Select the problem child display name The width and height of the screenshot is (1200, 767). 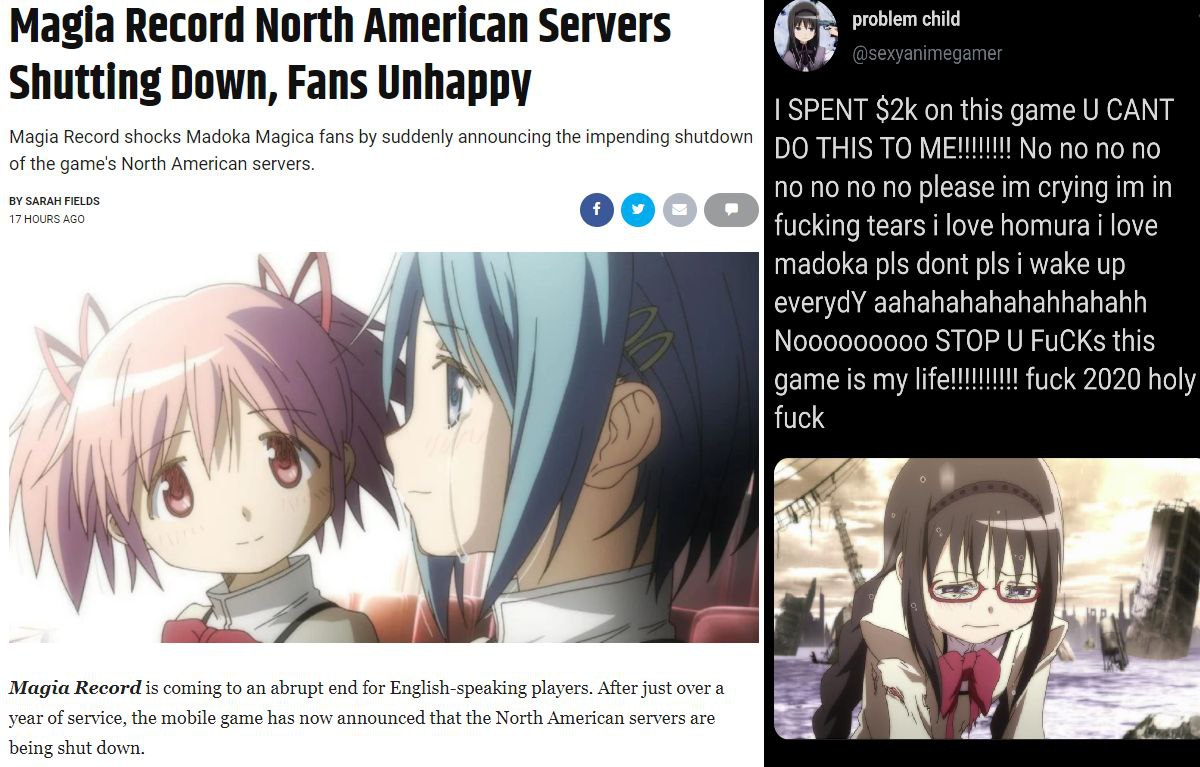(906, 19)
